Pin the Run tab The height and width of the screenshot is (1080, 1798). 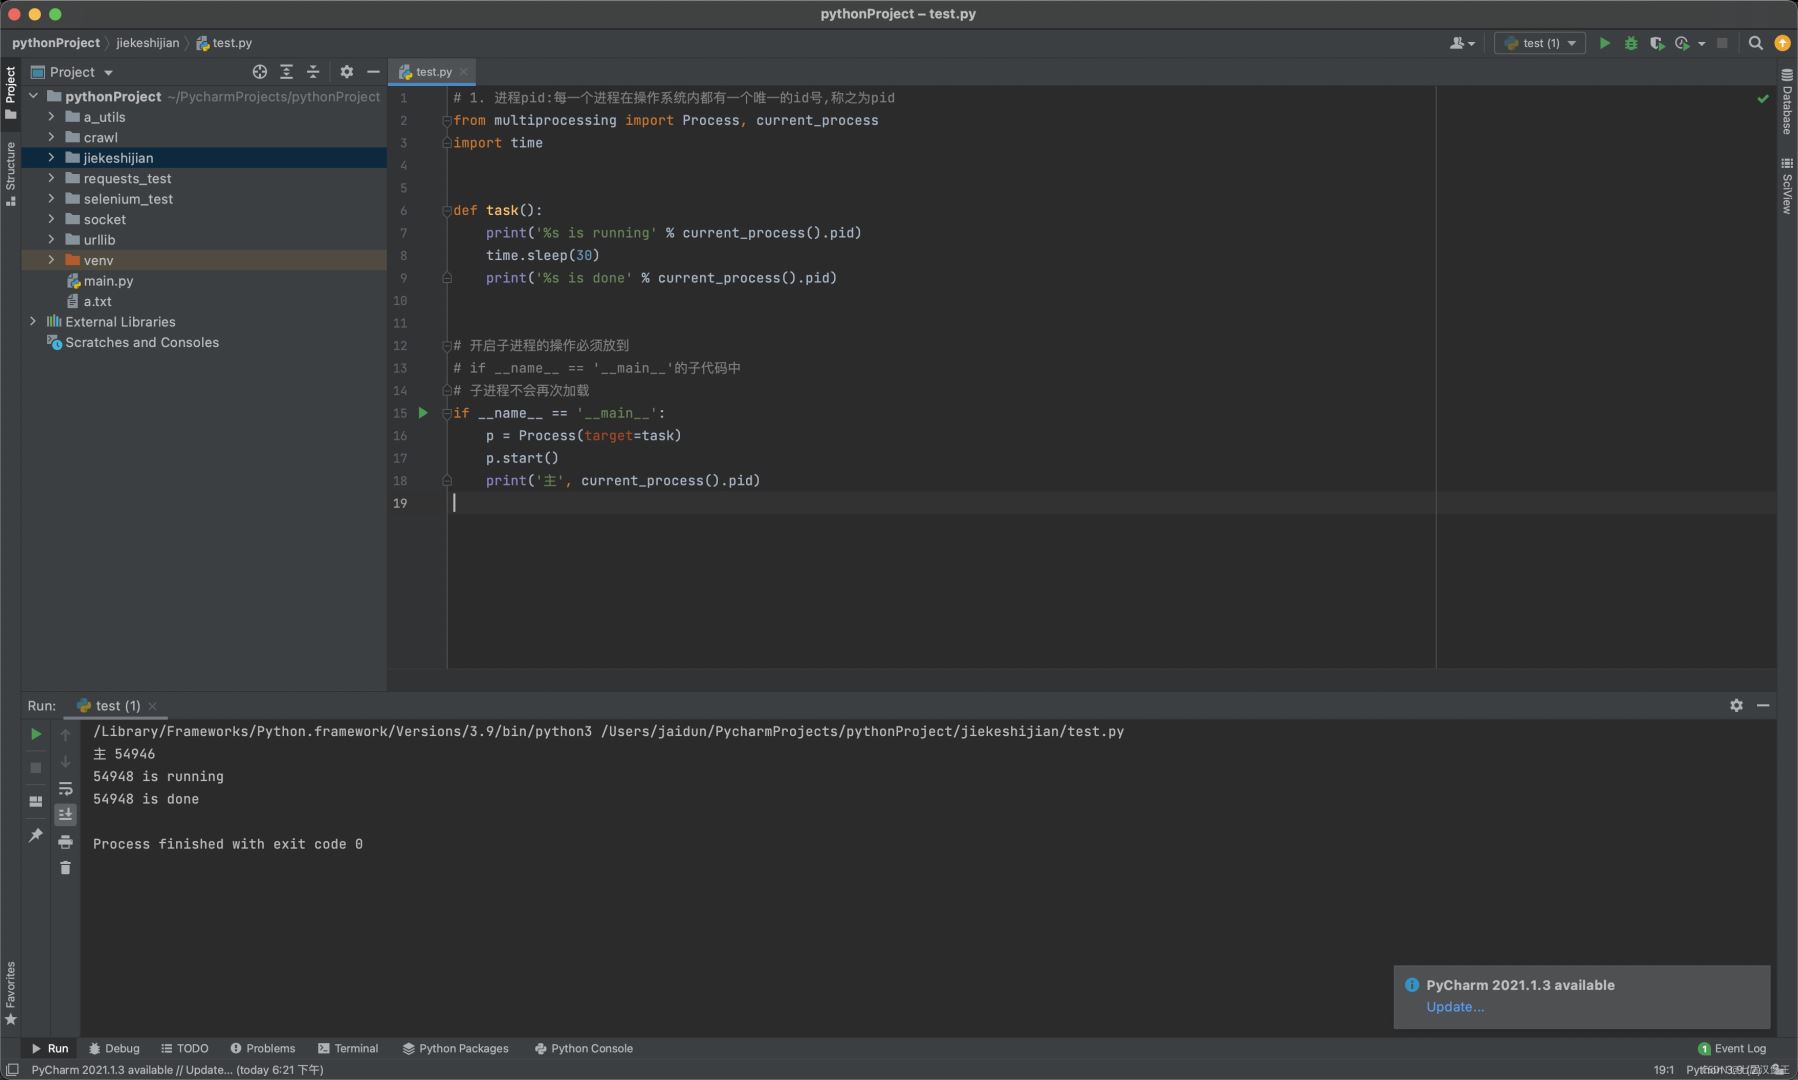click(x=36, y=835)
